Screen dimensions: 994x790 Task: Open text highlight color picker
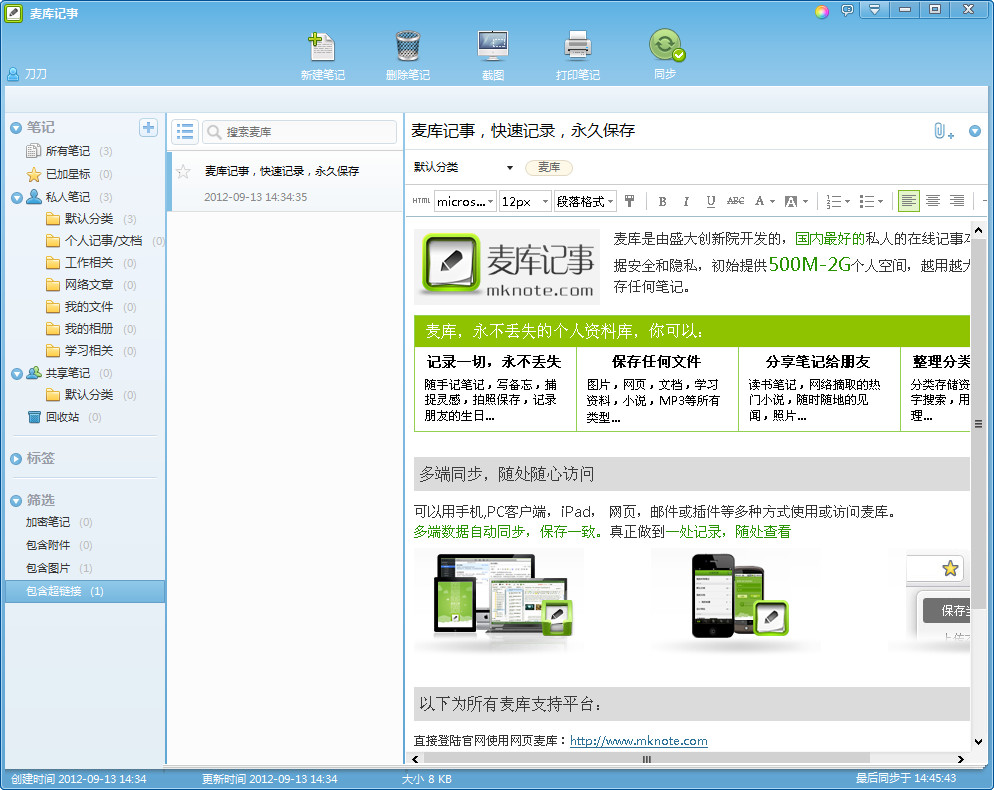(796, 202)
